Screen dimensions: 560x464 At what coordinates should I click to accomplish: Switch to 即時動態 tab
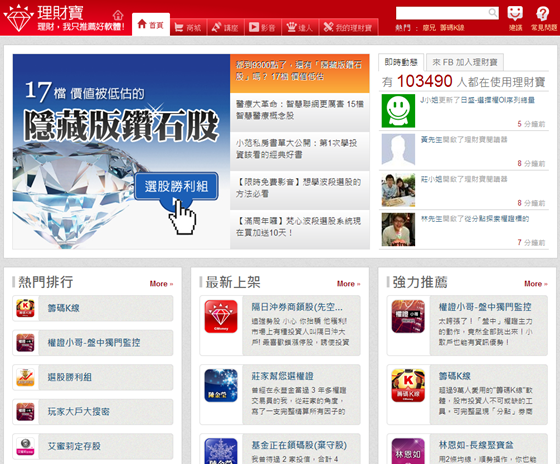tap(401, 62)
